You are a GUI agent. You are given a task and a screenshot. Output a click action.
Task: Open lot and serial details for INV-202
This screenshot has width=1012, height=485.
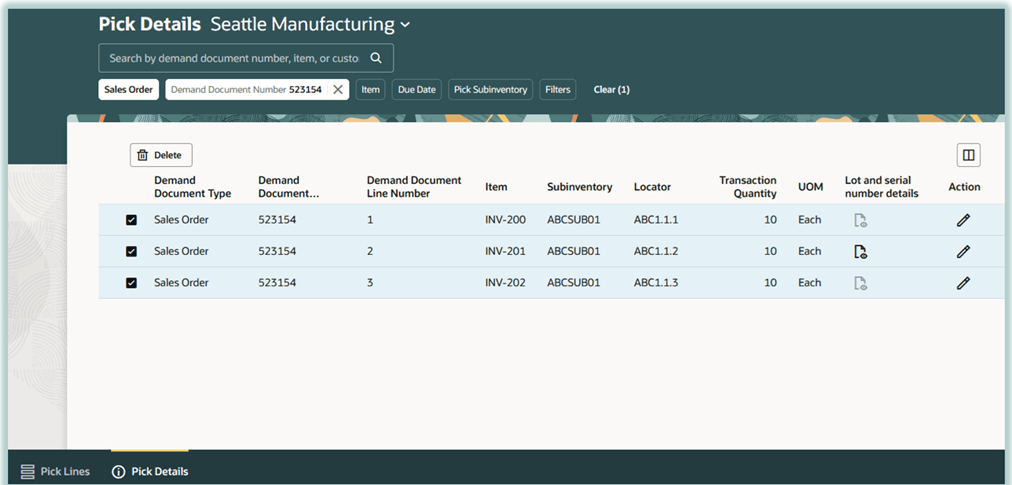click(859, 283)
